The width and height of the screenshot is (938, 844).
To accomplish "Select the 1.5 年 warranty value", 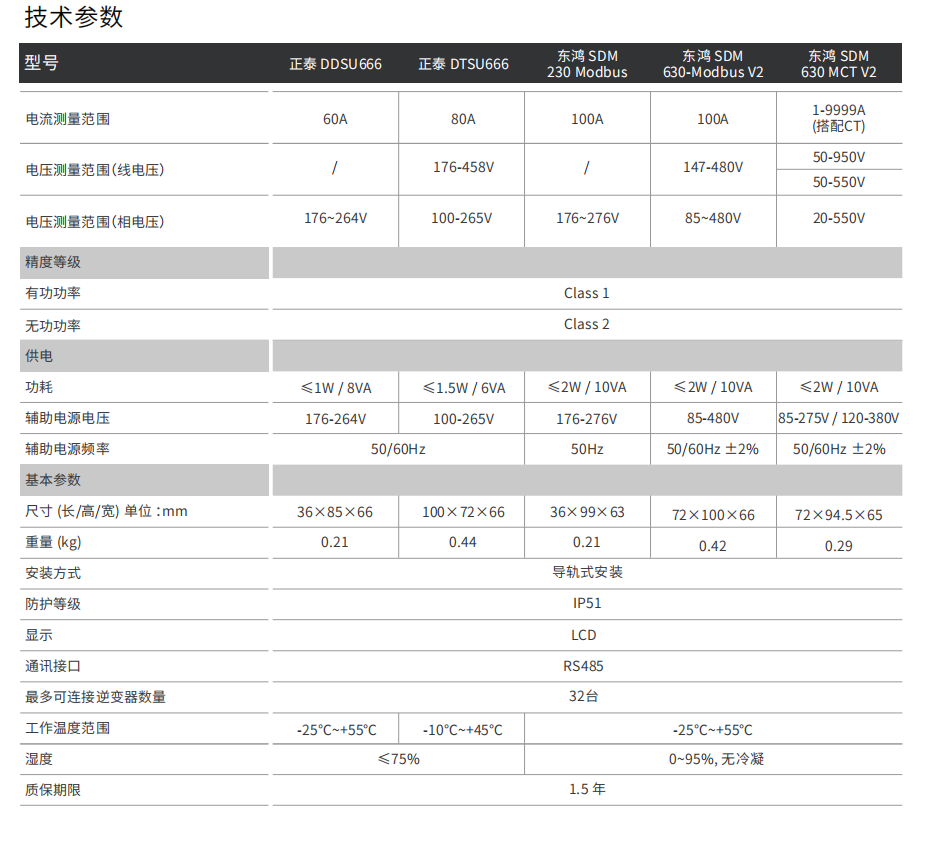I will click(x=587, y=789).
